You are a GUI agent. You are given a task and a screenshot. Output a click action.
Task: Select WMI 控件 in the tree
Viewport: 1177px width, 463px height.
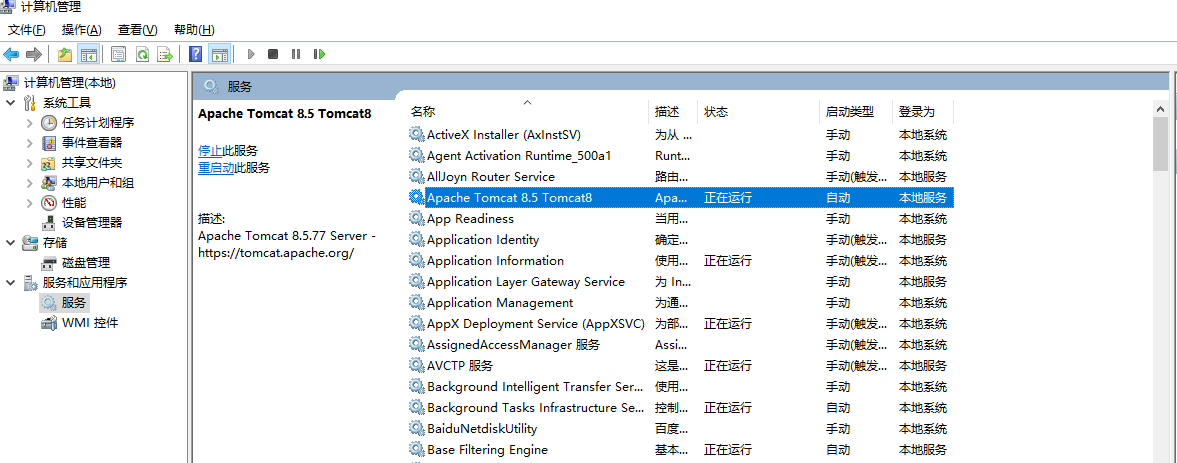pos(89,323)
